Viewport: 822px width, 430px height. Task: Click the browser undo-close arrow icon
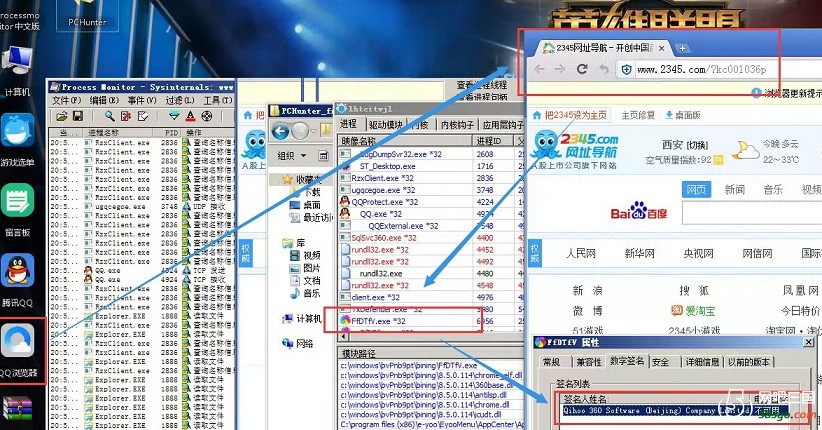click(604, 69)
